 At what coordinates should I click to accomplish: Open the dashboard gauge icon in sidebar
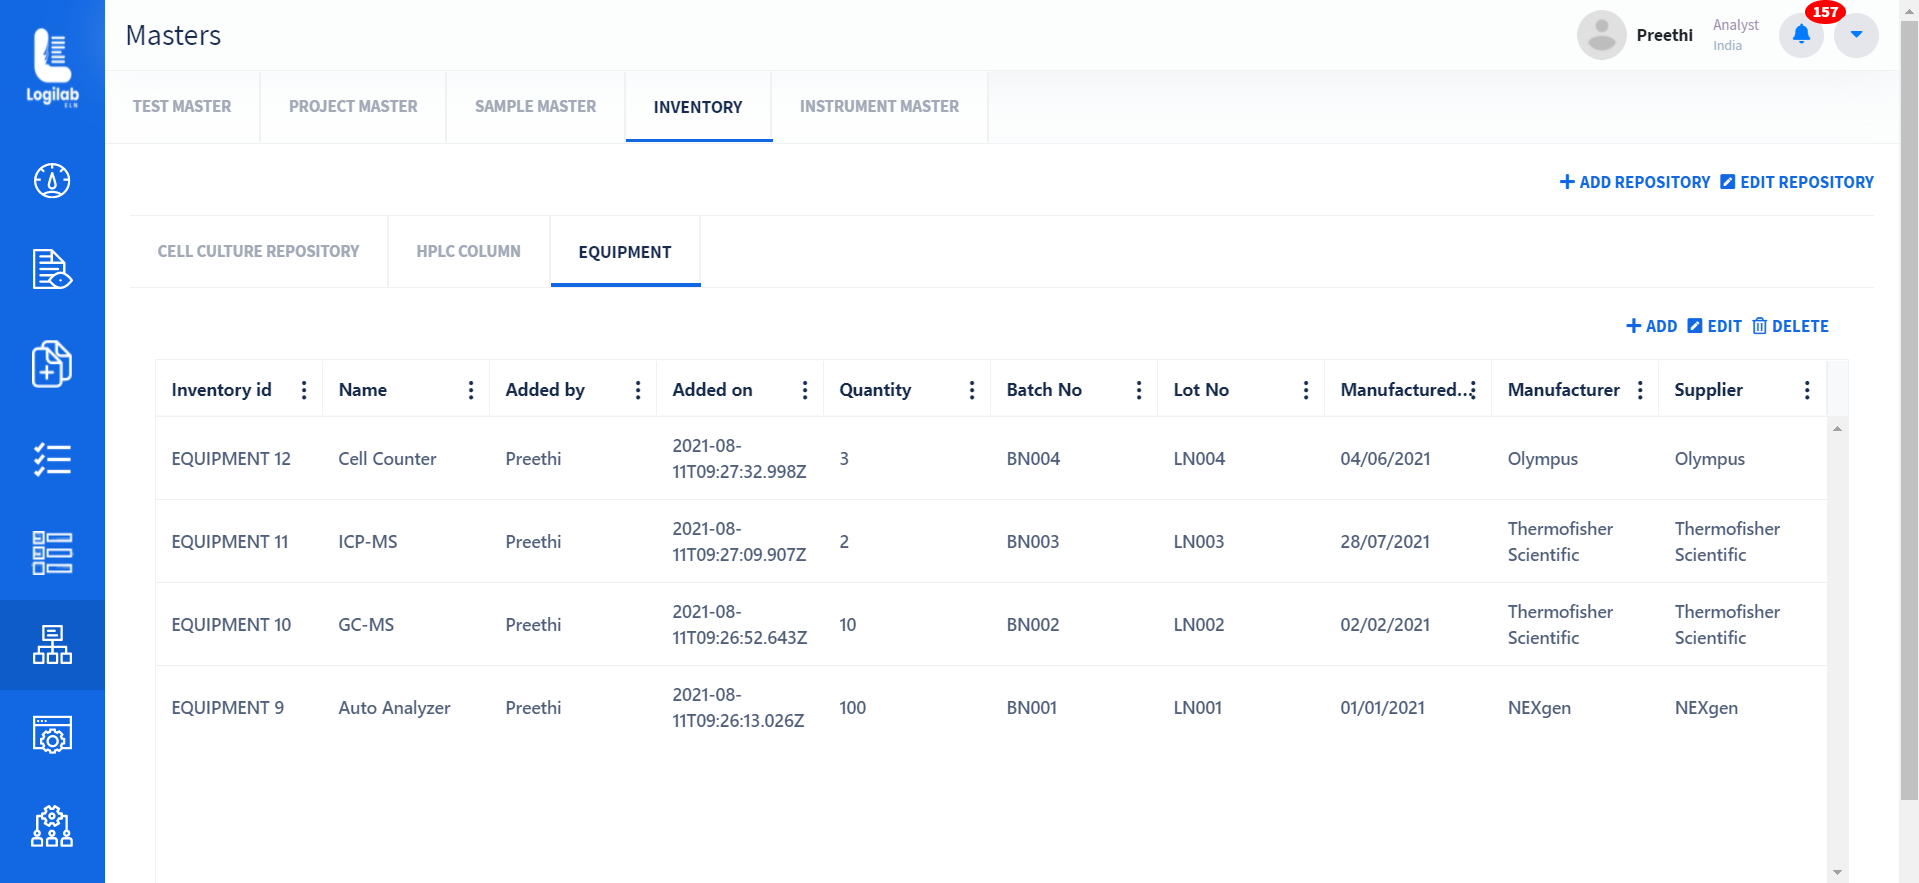(52, 181)
